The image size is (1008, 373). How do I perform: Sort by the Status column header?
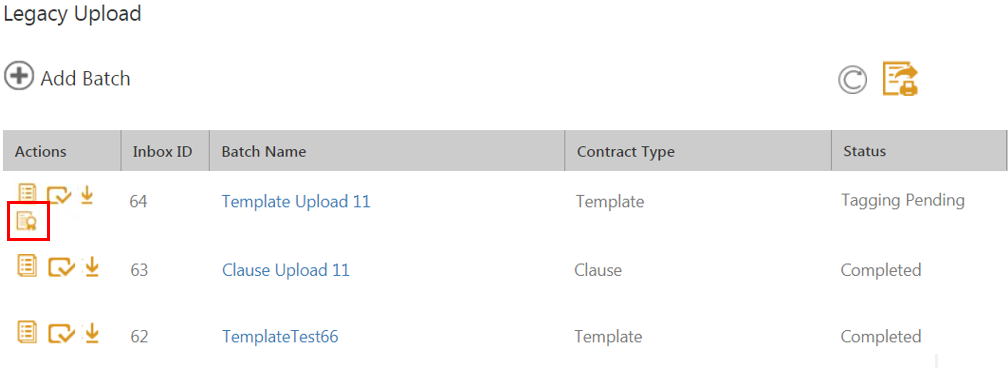point(864,151)
